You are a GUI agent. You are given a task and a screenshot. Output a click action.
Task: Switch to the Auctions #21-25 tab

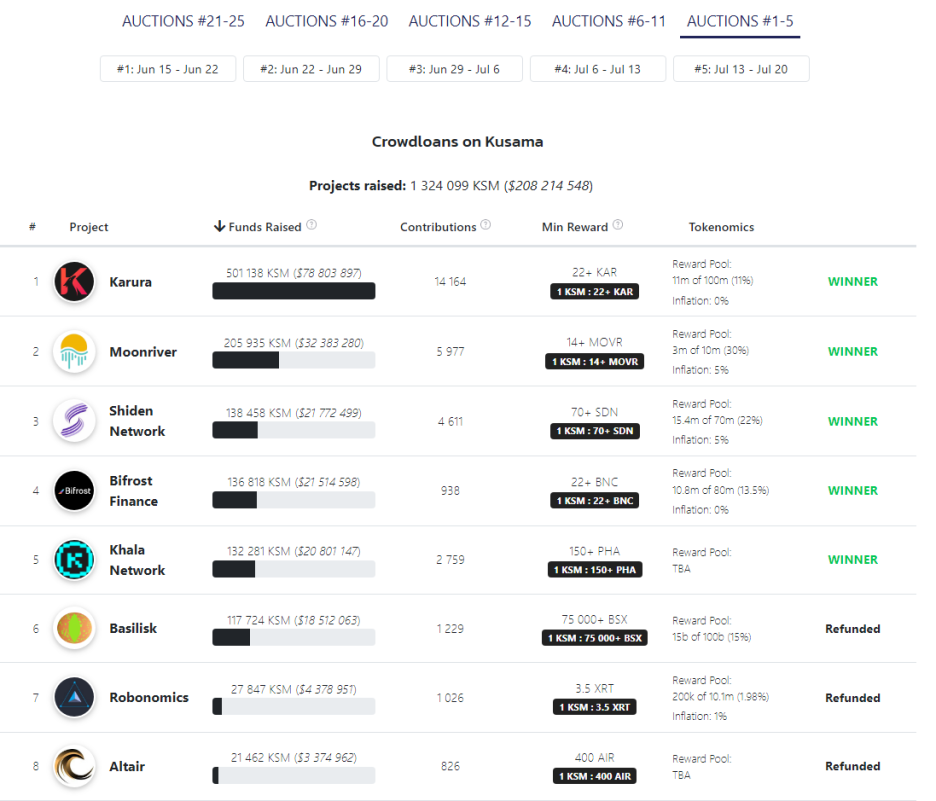183,21
